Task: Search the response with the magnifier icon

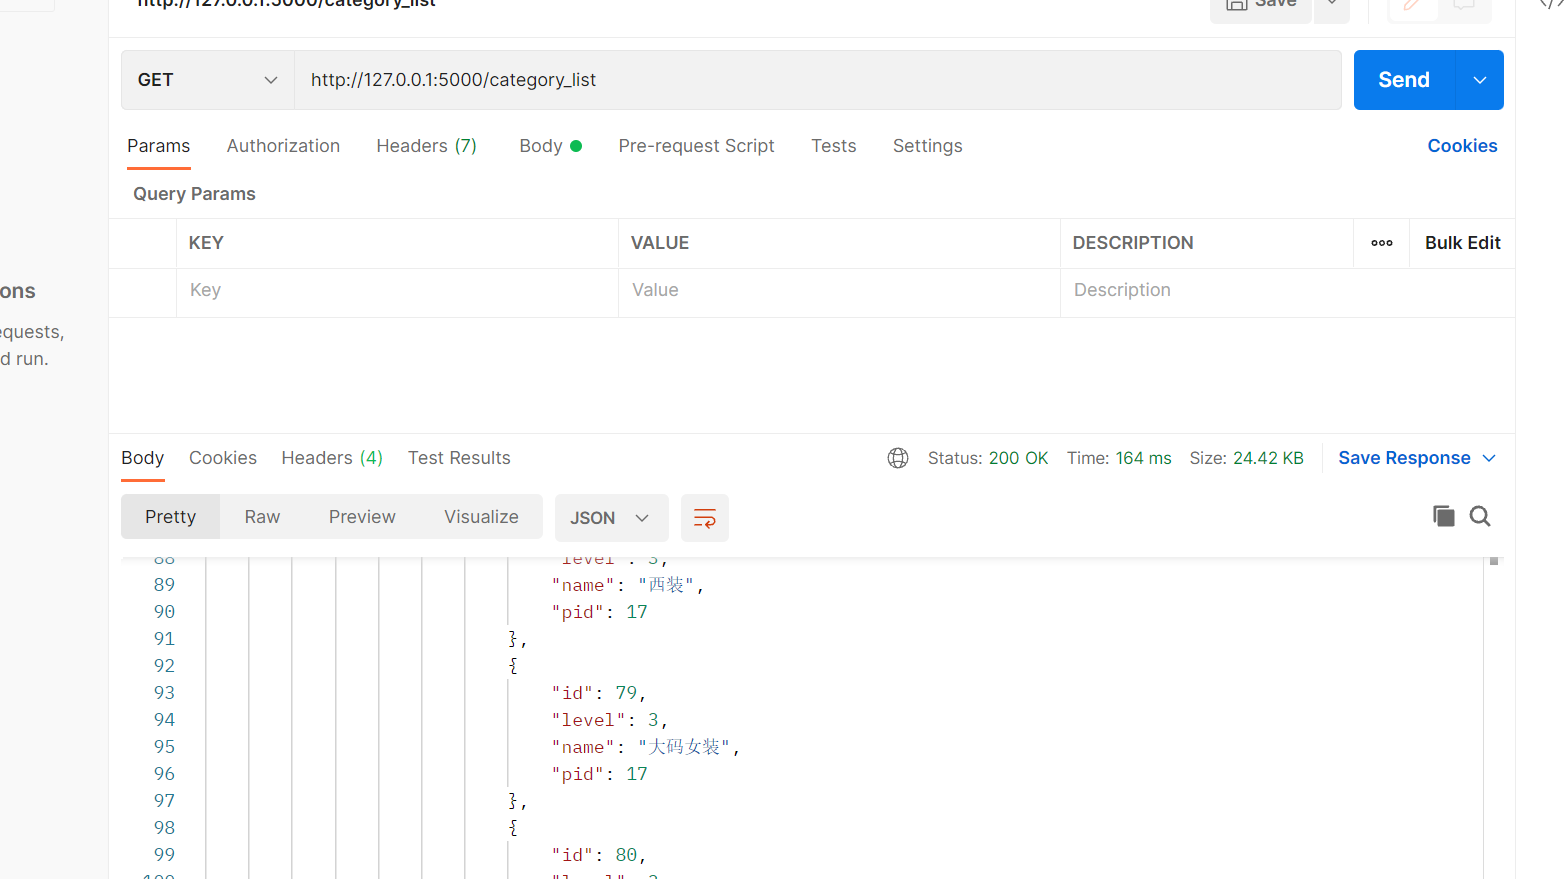Action: tap(1480, 516)
